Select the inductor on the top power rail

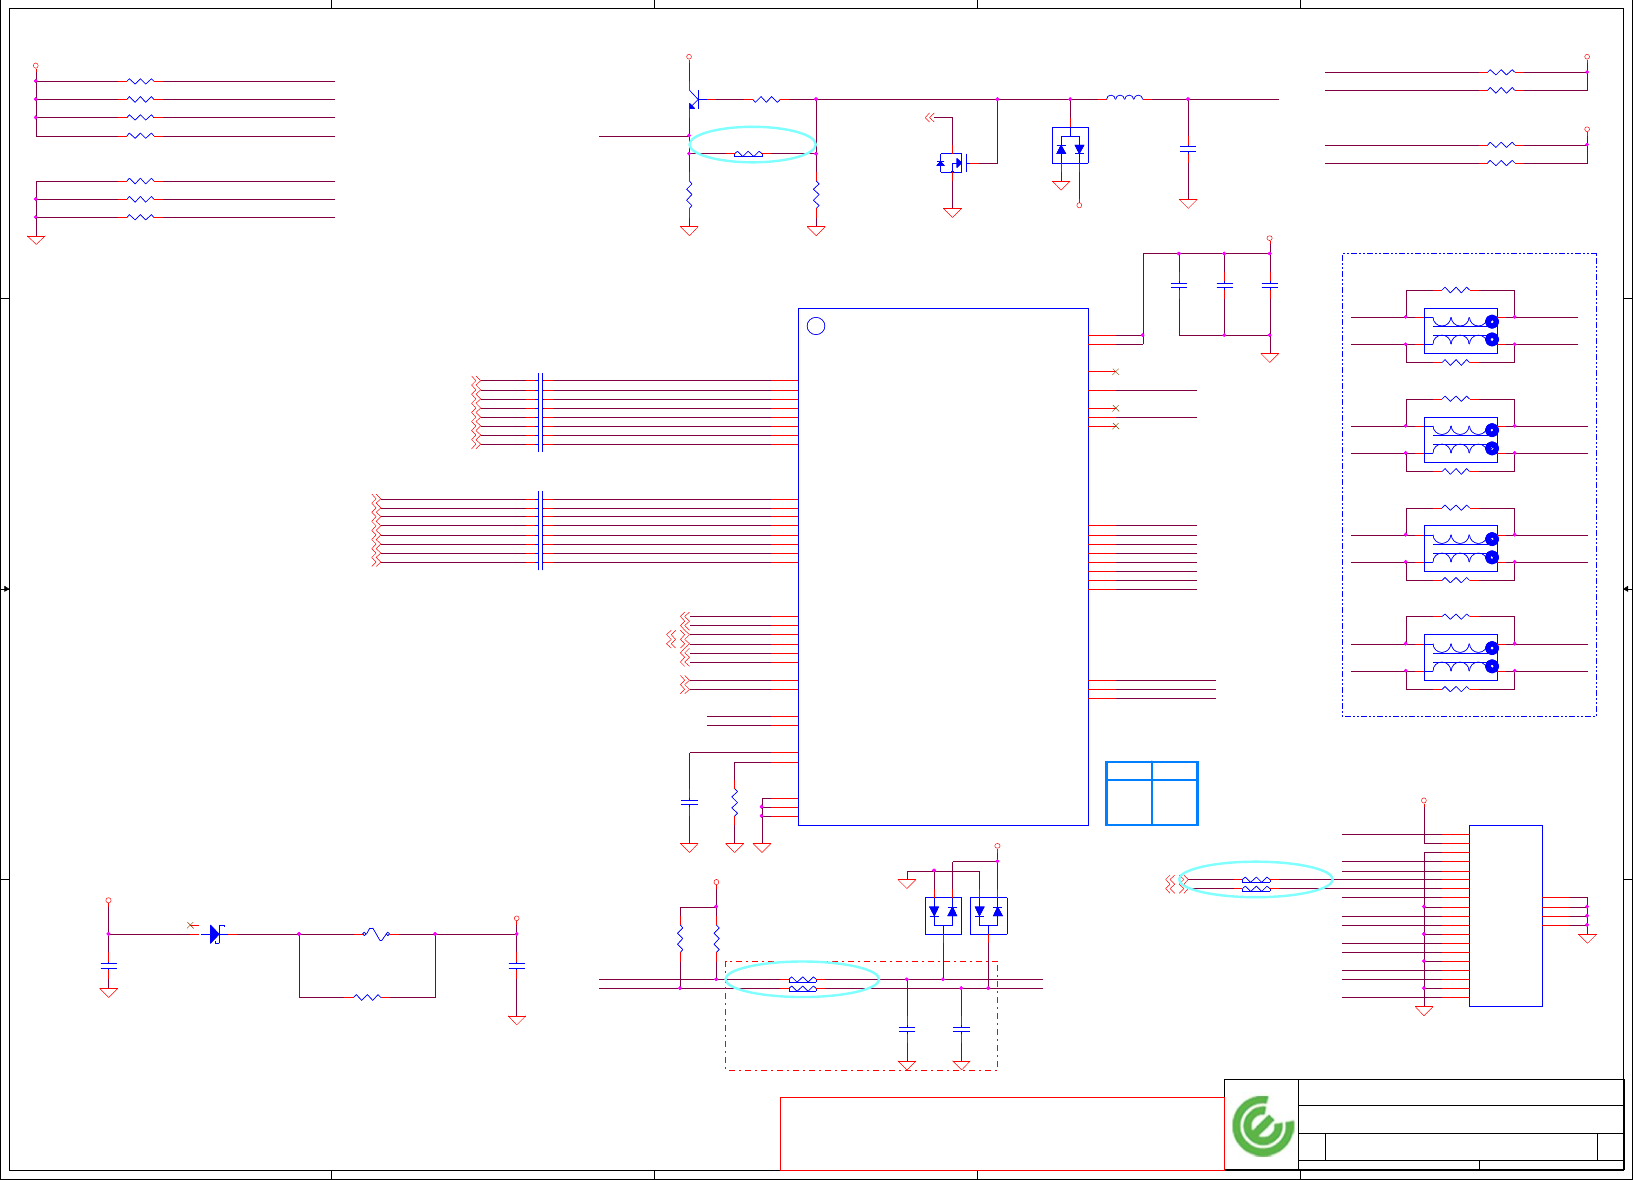1125,98
